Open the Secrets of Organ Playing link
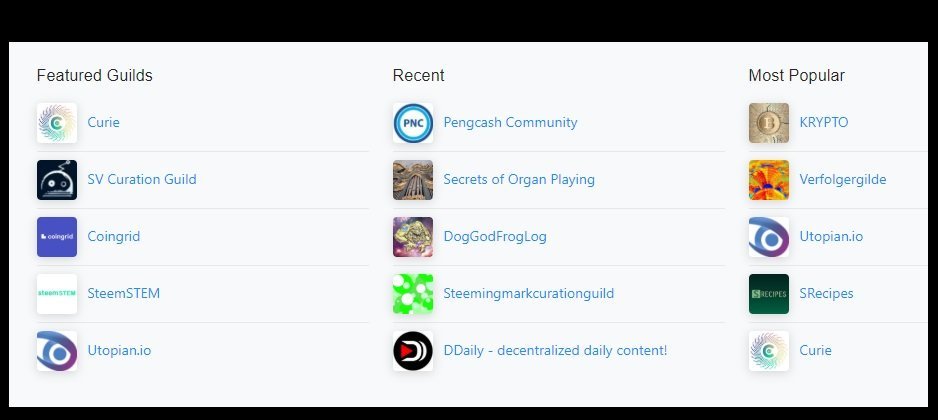 (x=519, y=179)
